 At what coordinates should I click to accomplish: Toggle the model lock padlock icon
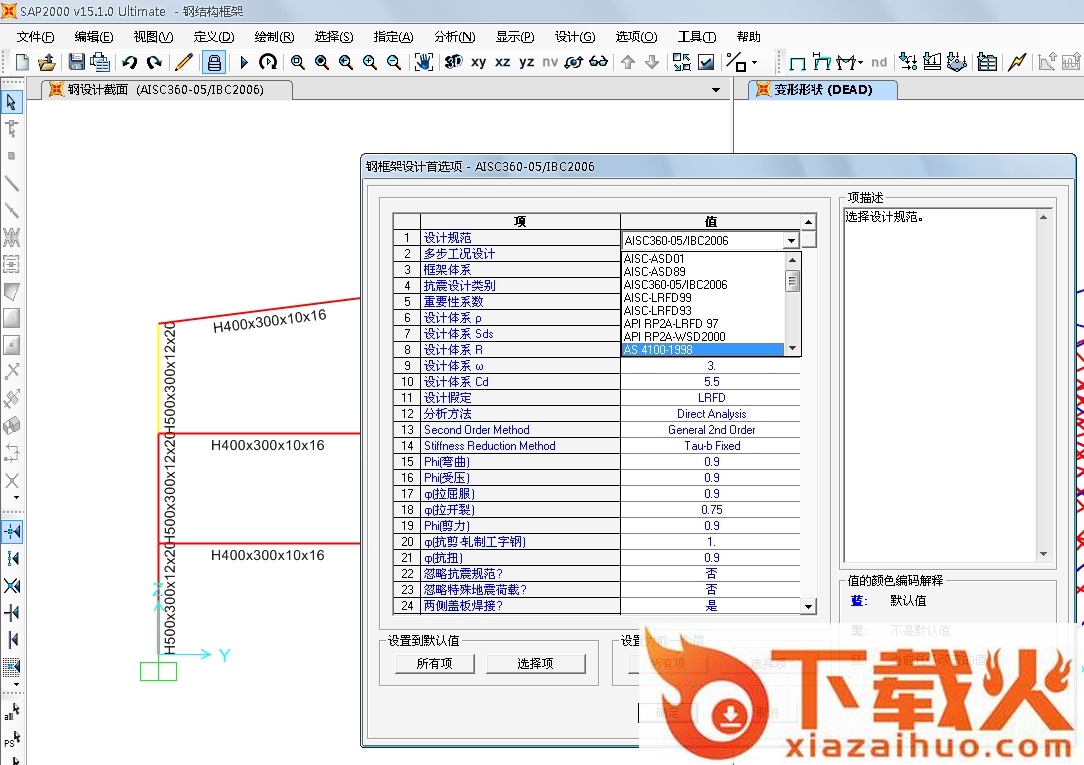coord(214,62)
